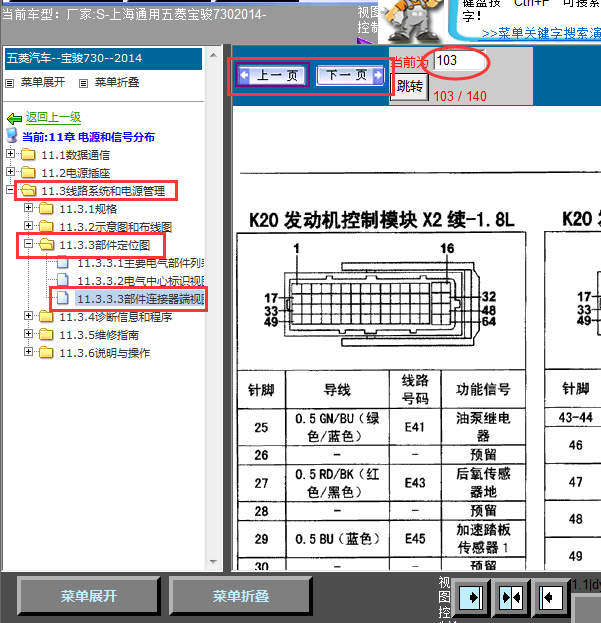Expand the 11.3.2示意图和布线图 node
Viewport: 601px width, 623px height.
(x=28, y=225)
